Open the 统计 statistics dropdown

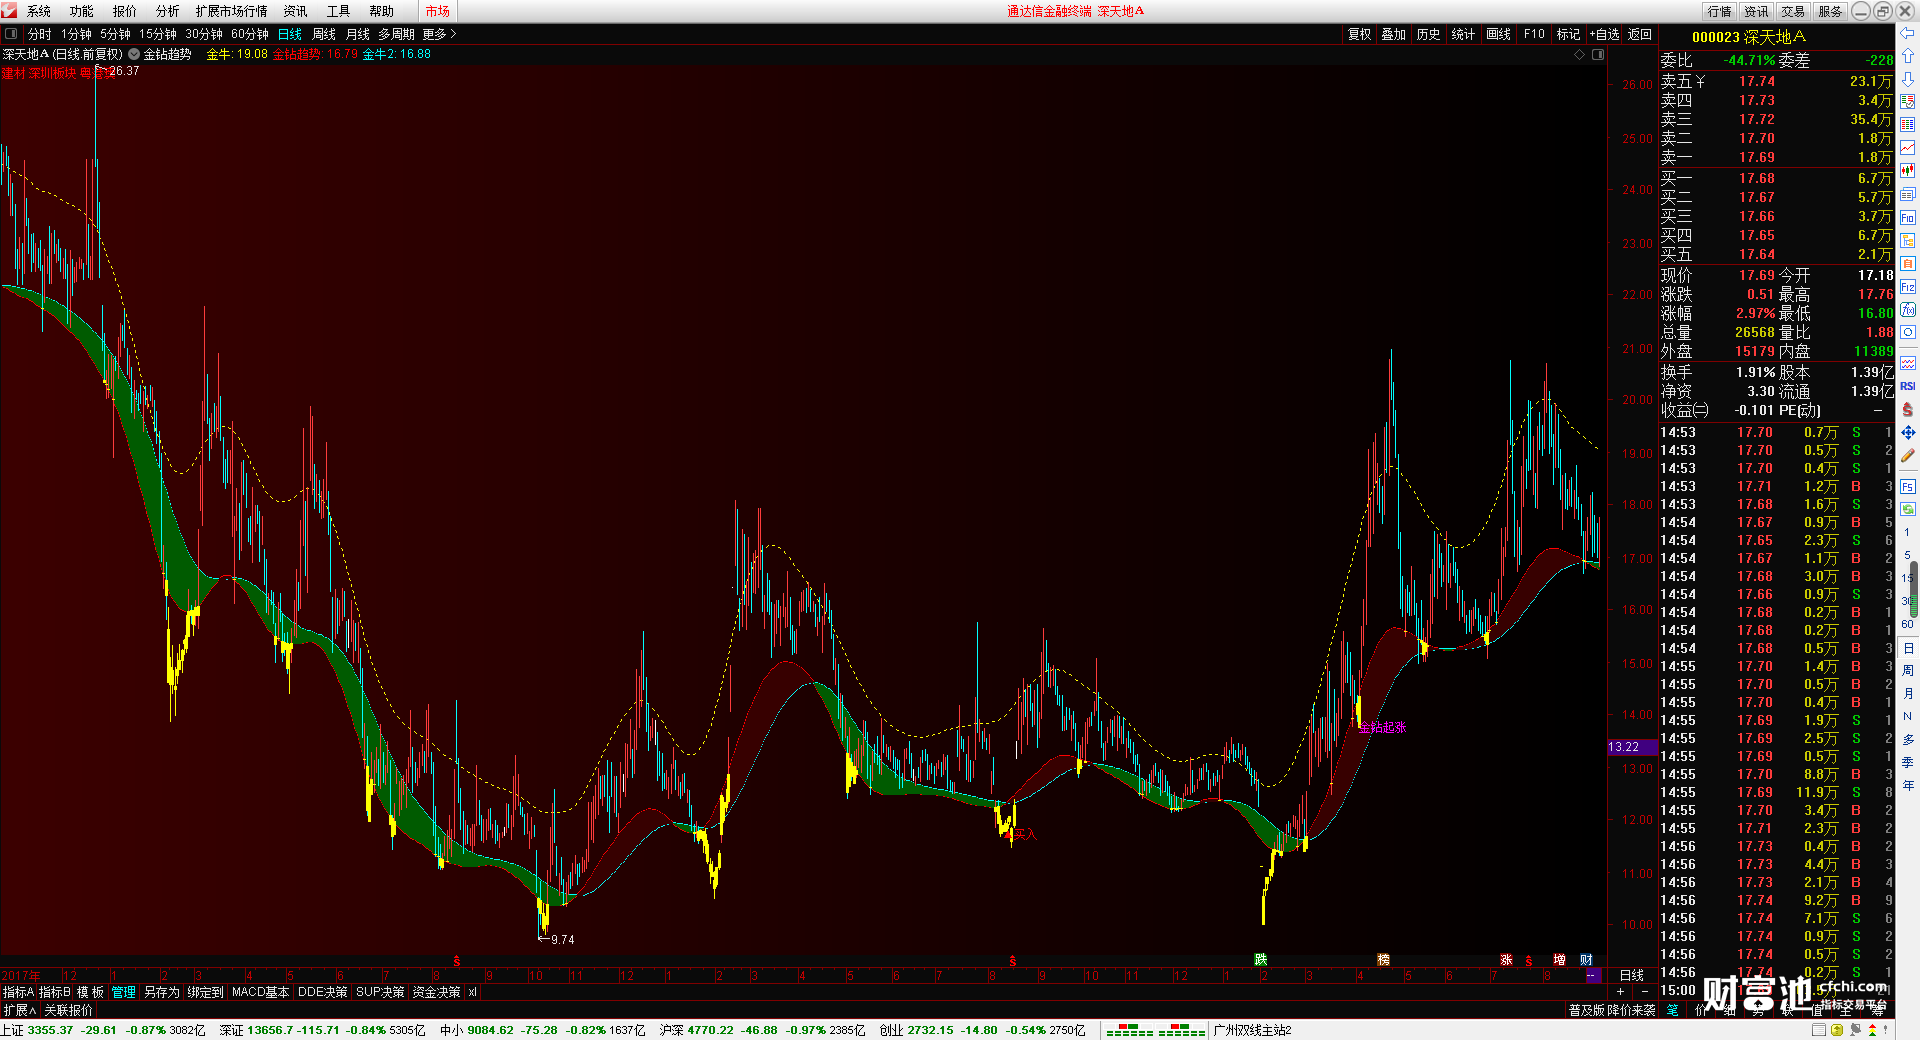1464,34
